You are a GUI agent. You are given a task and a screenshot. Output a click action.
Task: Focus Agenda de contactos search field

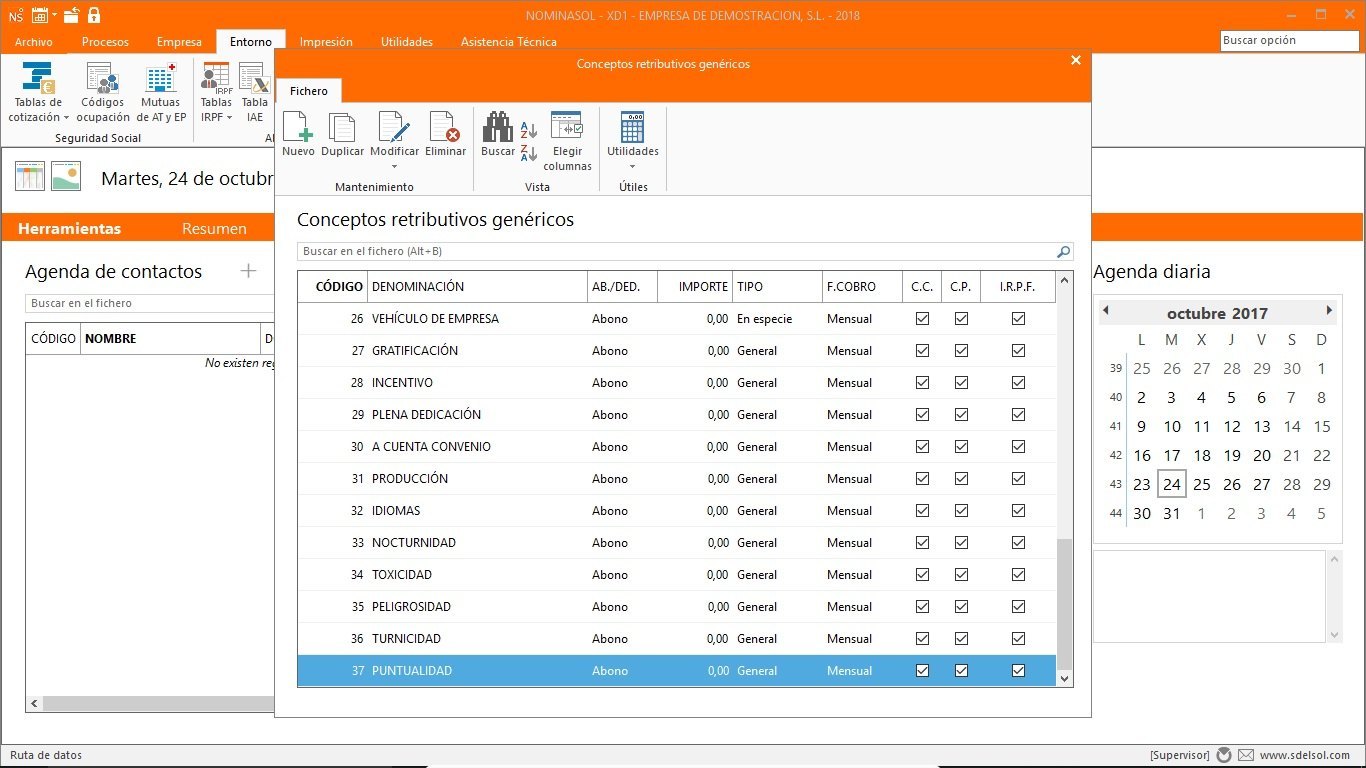pyautogui.click(x=150, y=303)
